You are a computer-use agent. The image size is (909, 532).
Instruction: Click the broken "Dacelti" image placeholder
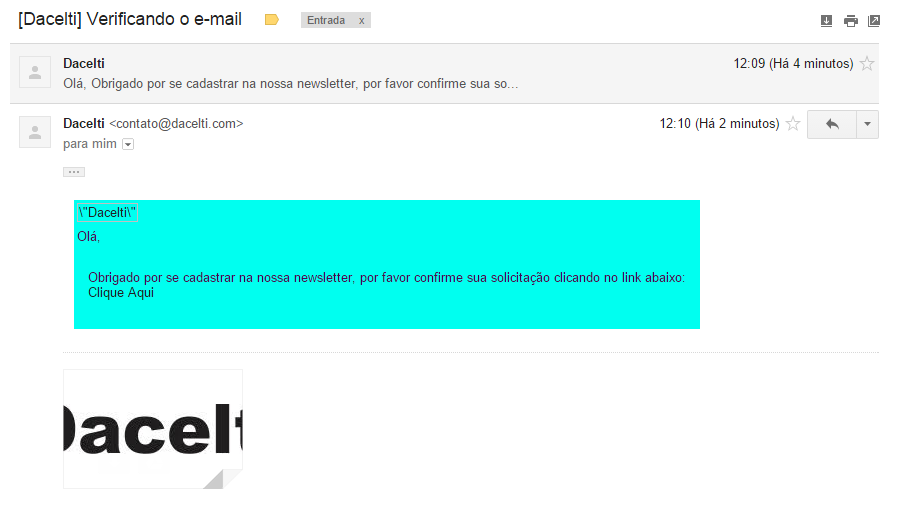[x=107, y=213]
